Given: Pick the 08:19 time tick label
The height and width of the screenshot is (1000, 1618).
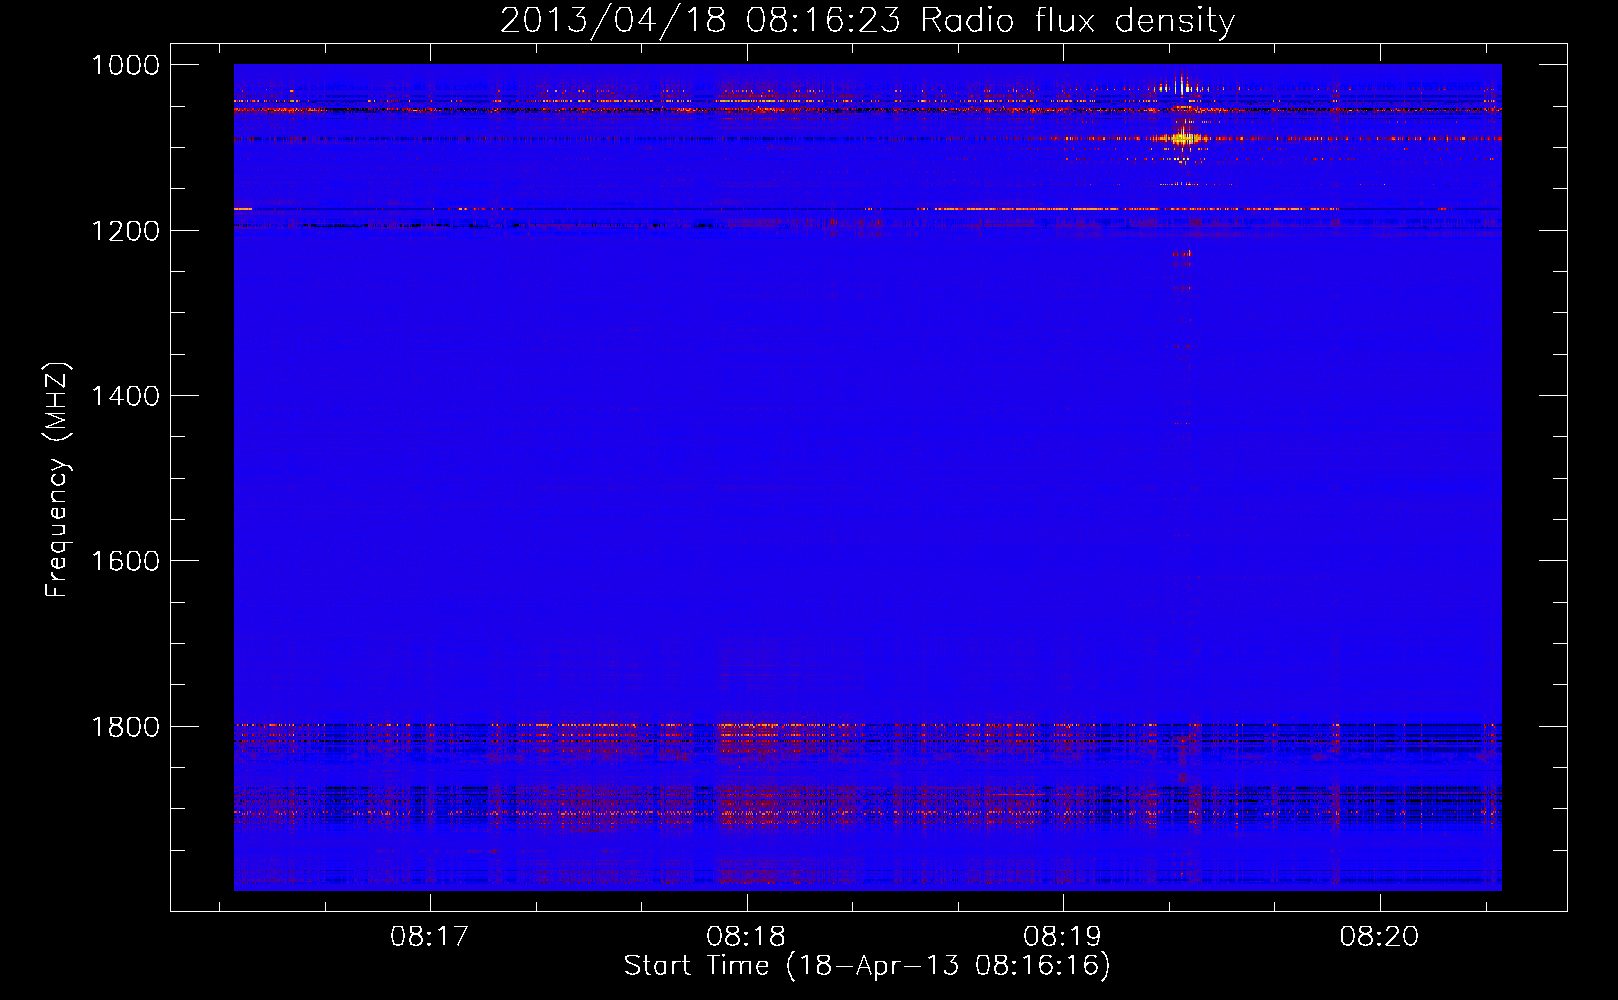Looking at the screenshot, I should (x=1062, y=937).
